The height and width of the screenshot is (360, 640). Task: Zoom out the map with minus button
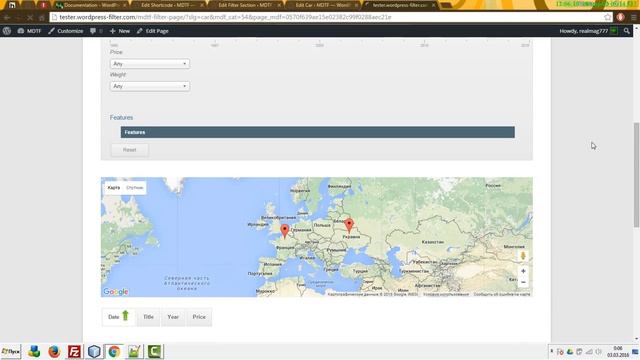point(523,282)
